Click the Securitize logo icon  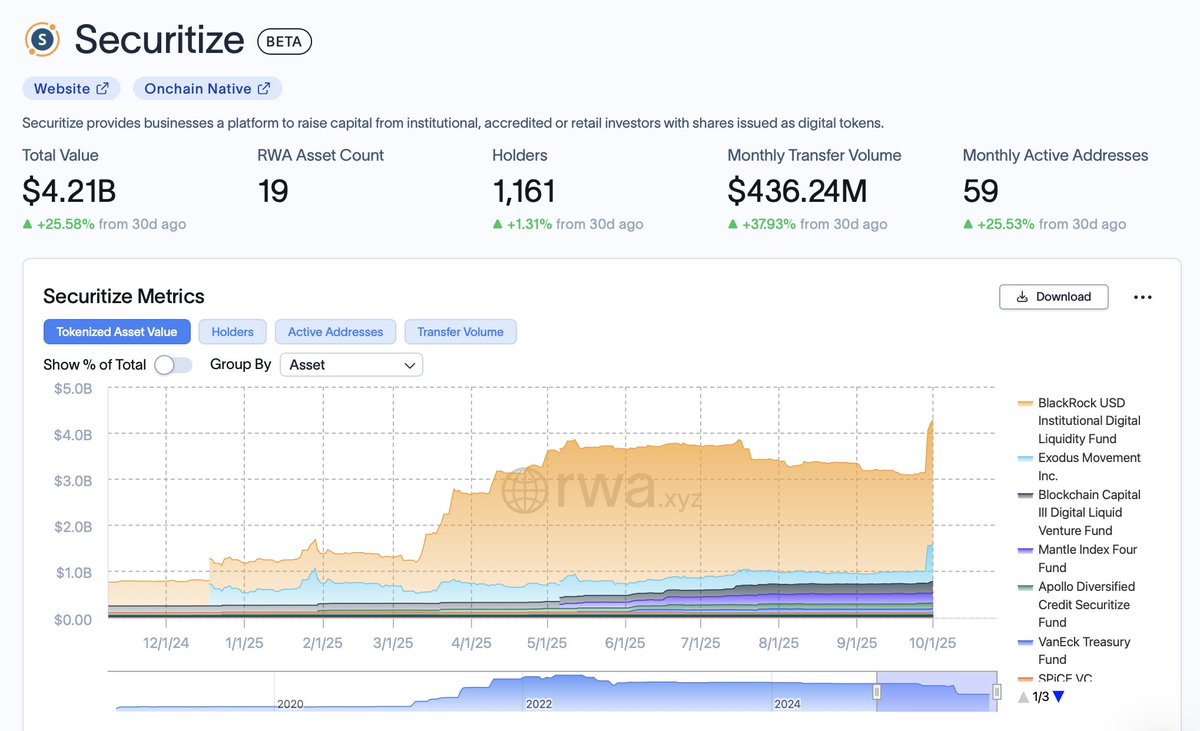coord(40,38)
